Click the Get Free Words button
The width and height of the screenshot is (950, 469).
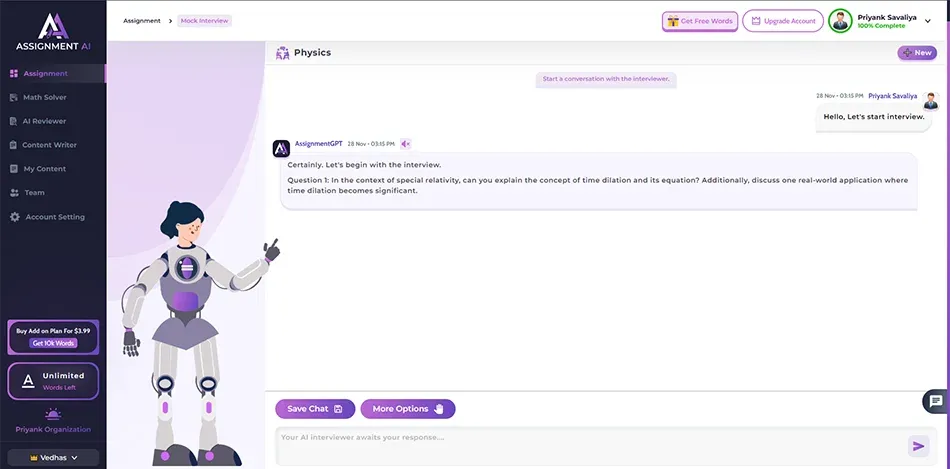coord(699,21)
